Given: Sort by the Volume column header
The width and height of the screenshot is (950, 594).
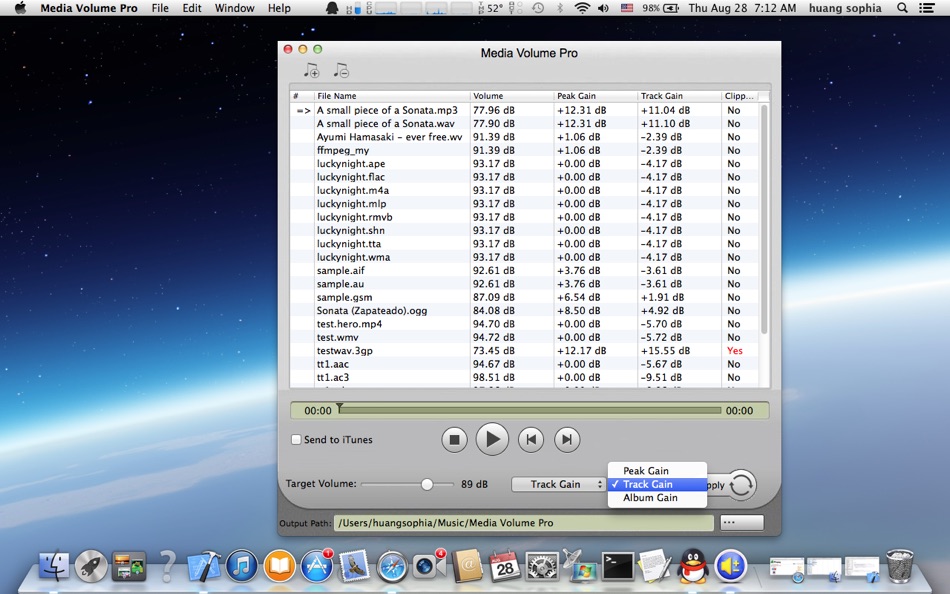Looking at the screenshot, I should point(512,96).
